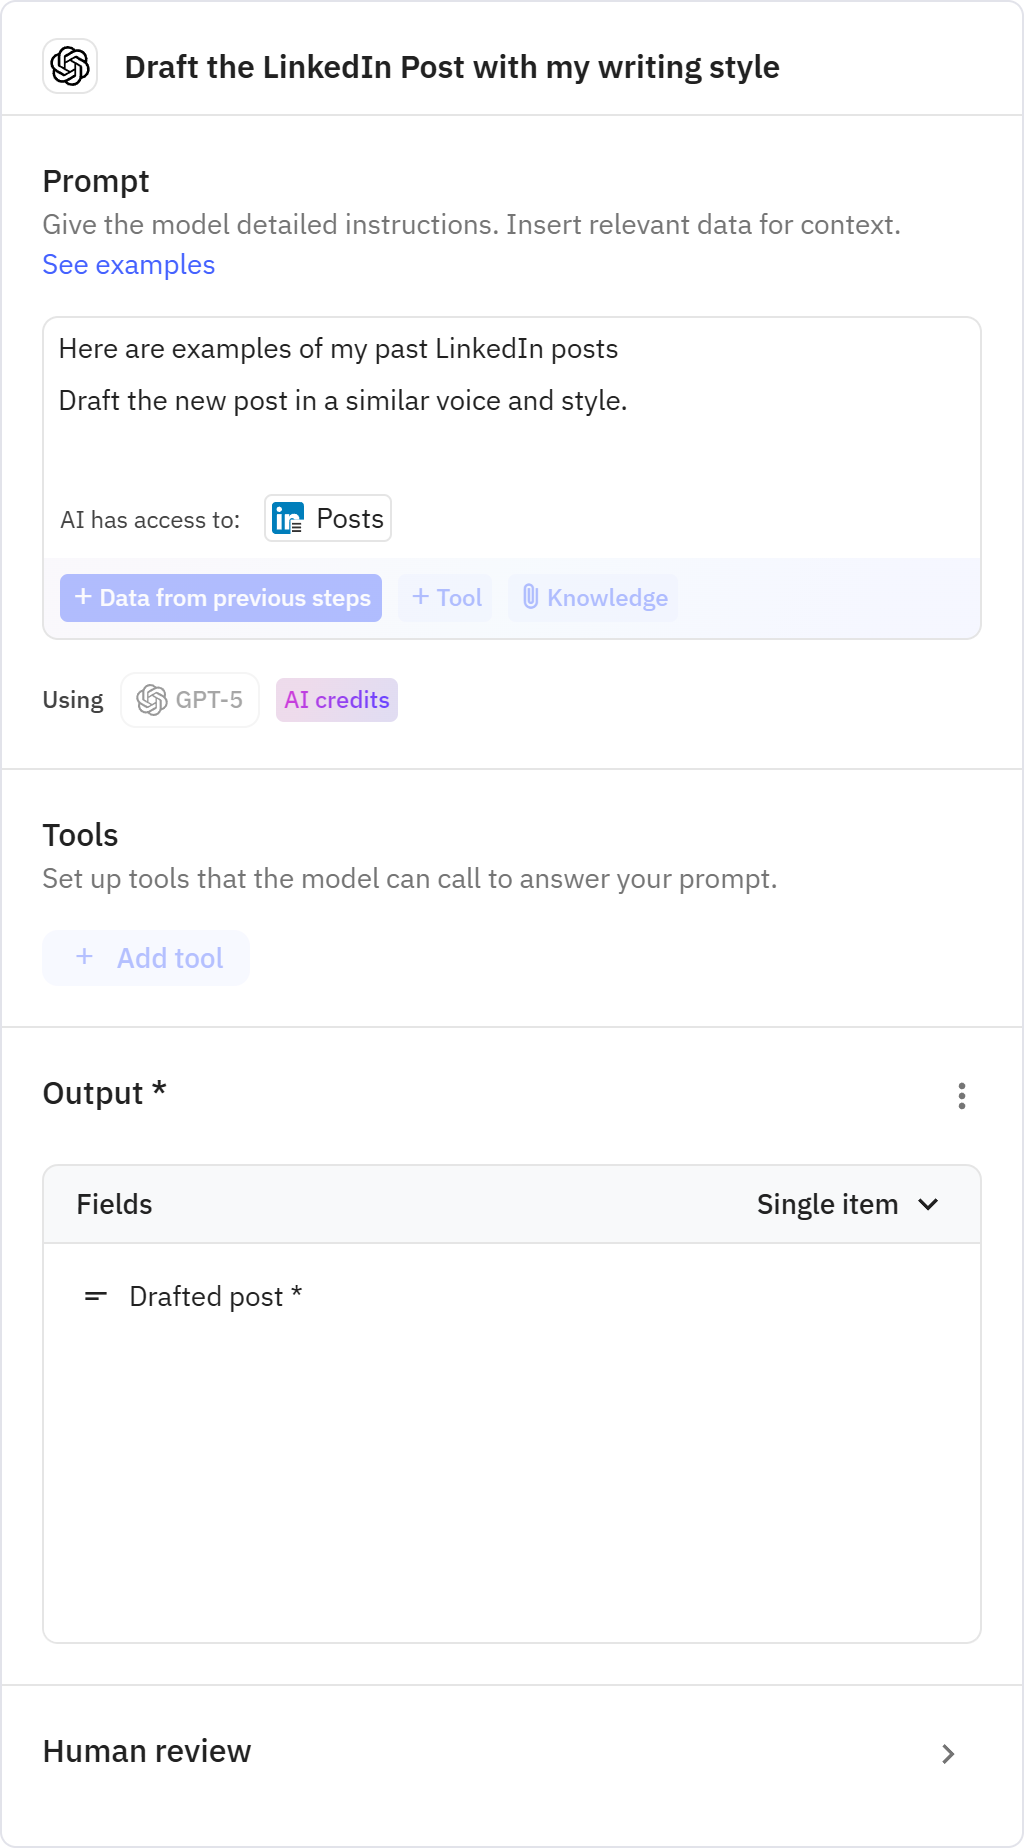This screenshot has width=1024, height=1848.
Task: Click the Knowledge button
Action: click(592, 597)
